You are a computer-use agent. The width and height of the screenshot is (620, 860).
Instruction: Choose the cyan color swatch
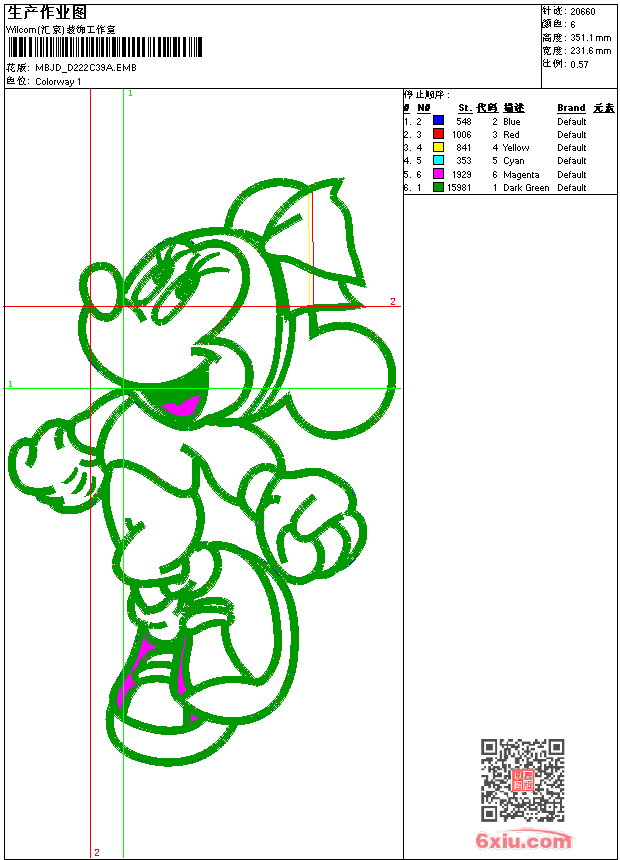coord(438,160)
